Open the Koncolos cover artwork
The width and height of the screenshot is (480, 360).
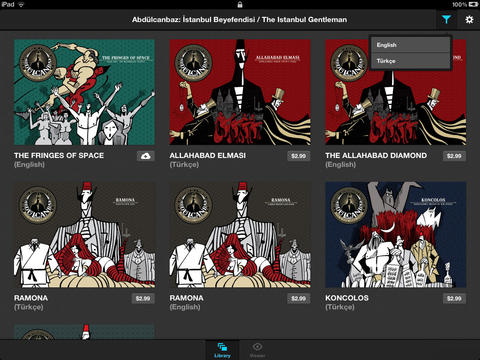click(x=396, y=235)
